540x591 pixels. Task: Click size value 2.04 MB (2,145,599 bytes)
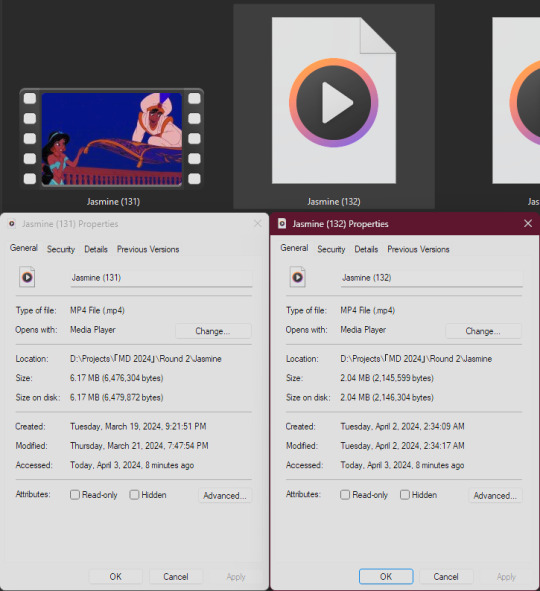tap(387, 378)
